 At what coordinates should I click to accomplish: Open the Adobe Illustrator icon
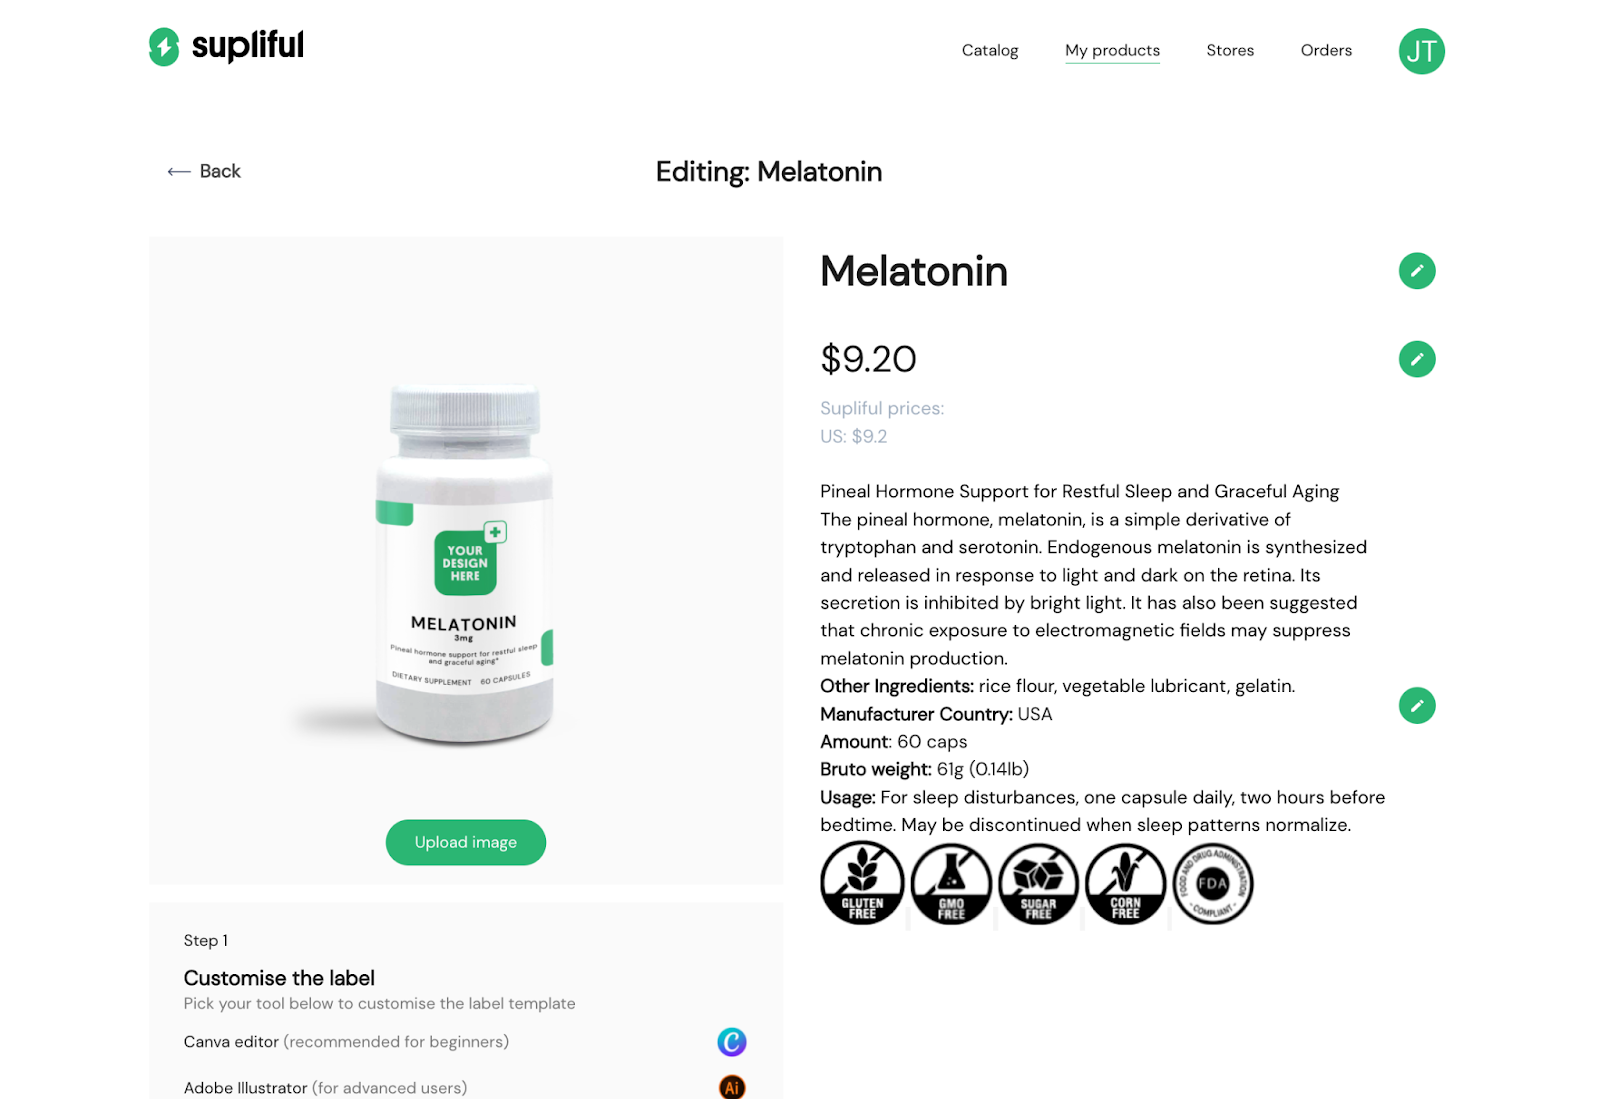[732, 1086]
